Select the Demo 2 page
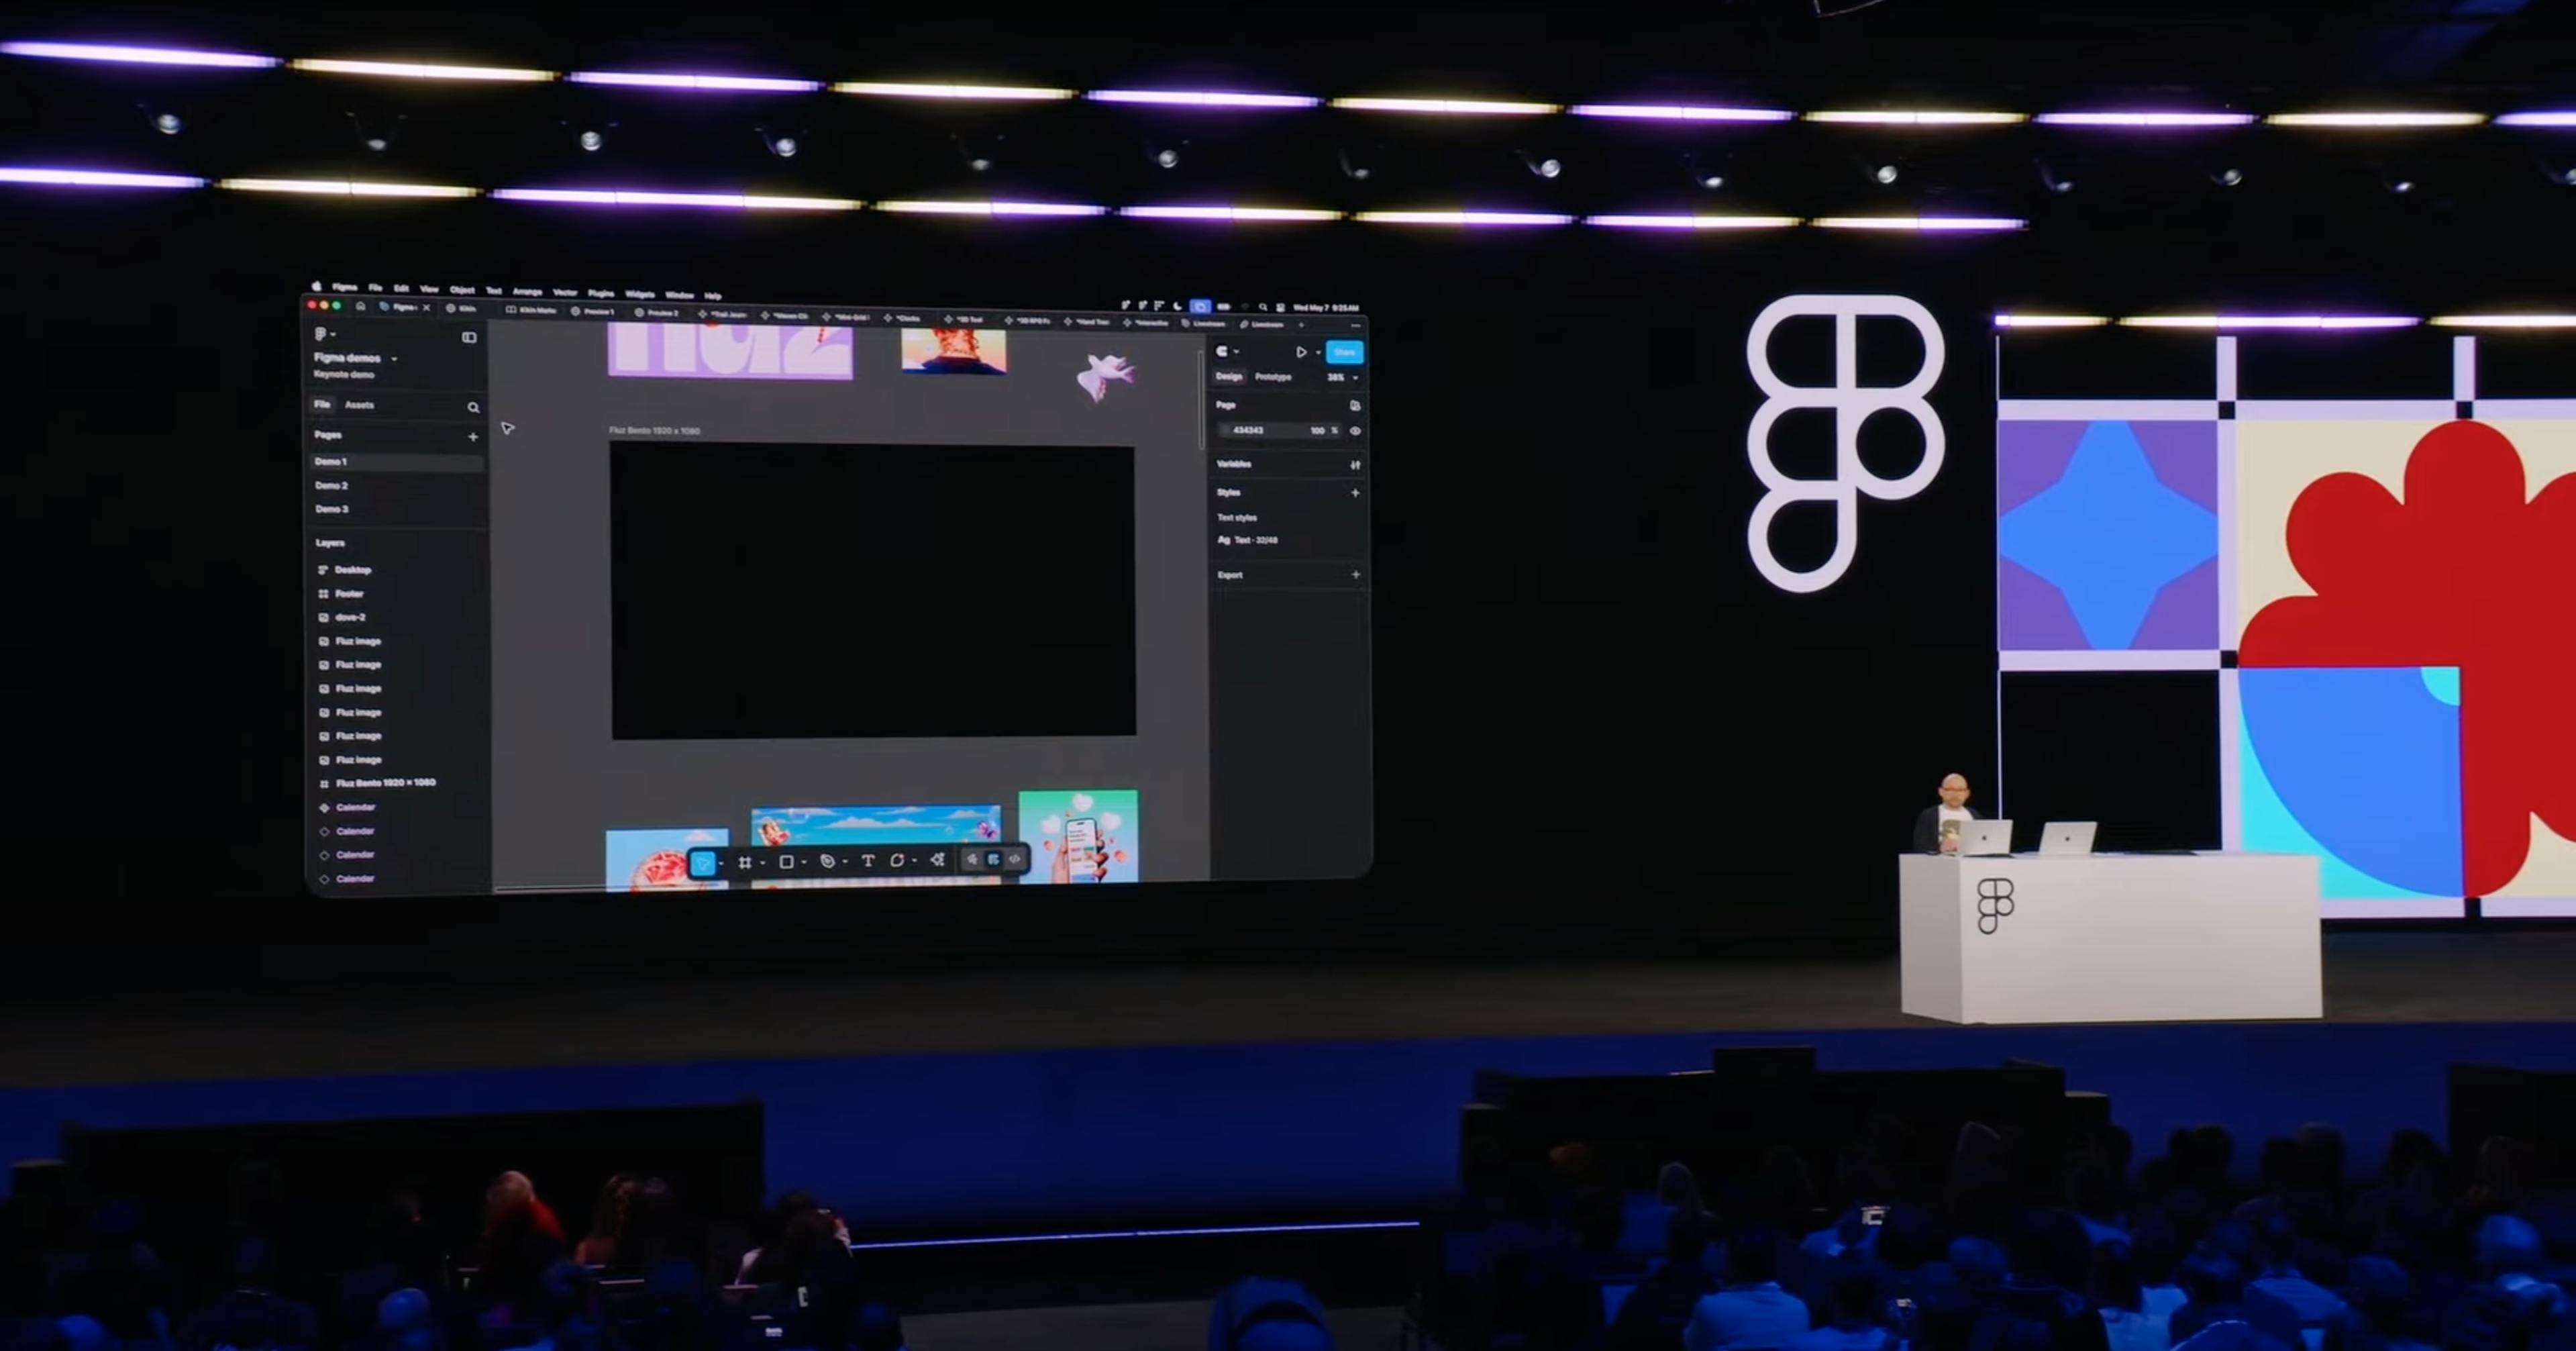The image size is (2576, 1351). coord(331,485)
